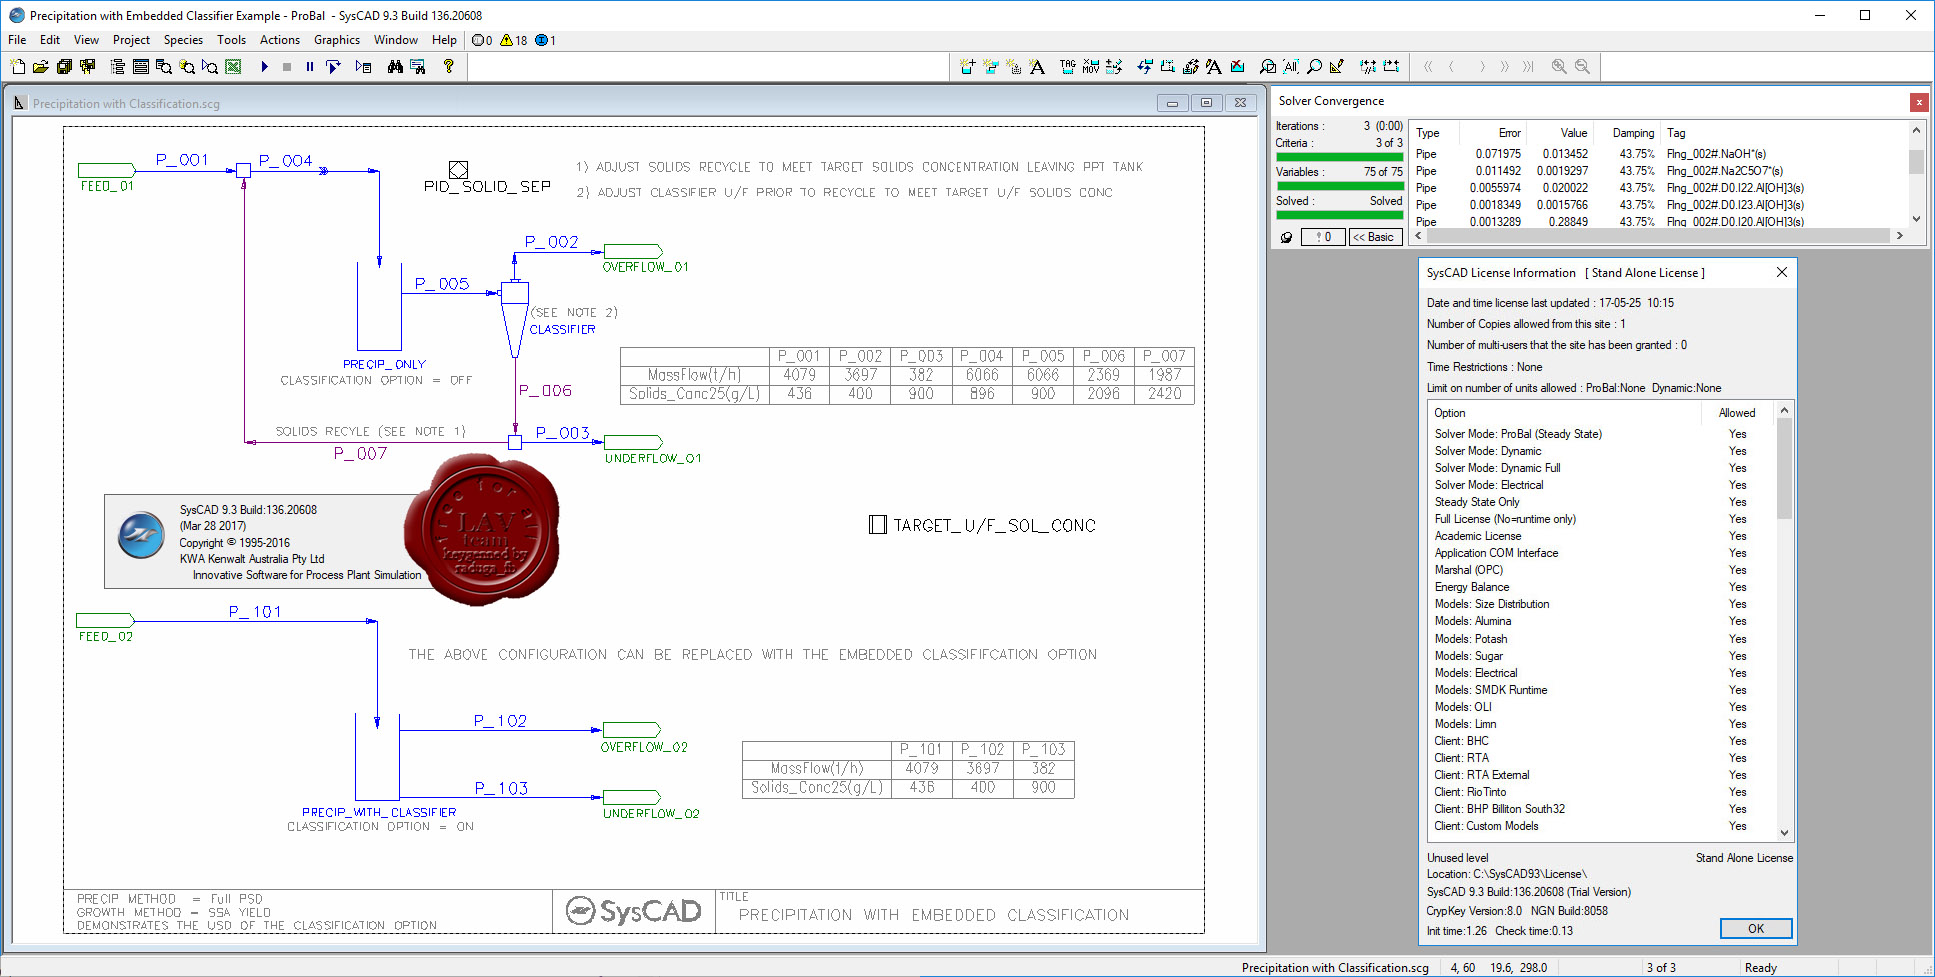Click OK in the License Information dialog
Image resolution: width=1935 pixels, height=977 pixels.
[1756, 929]
